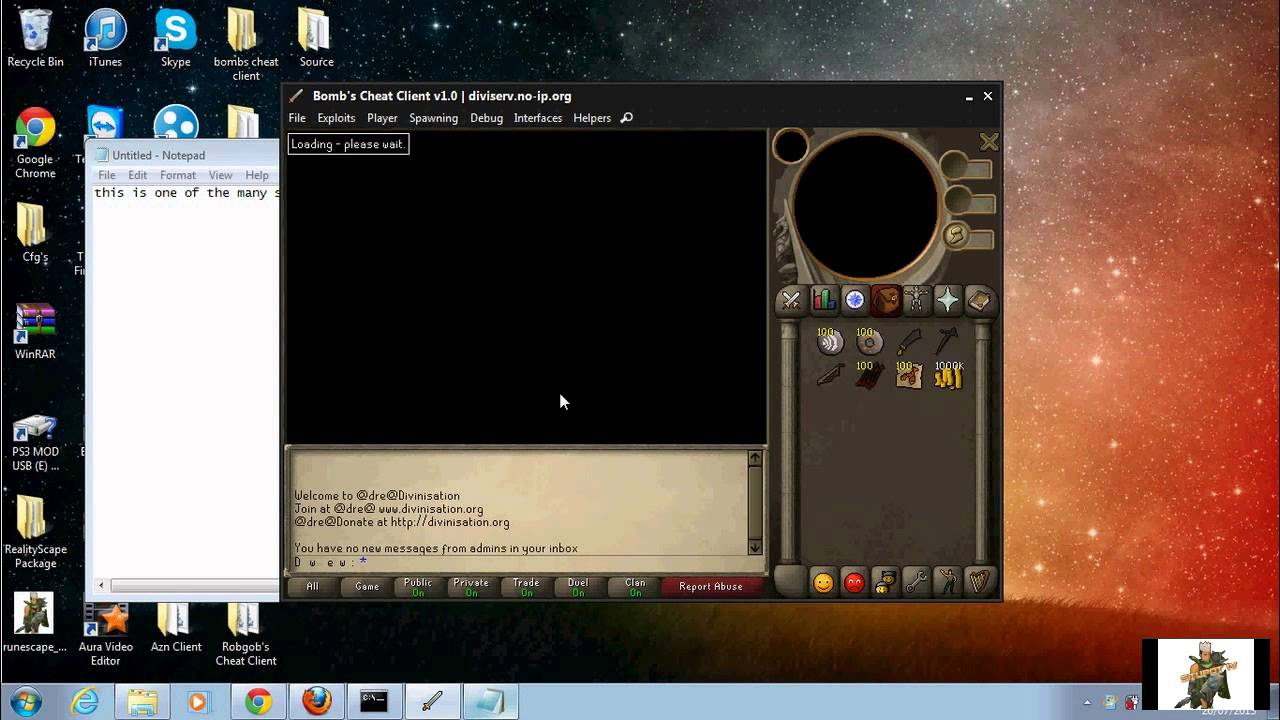Toggle the Clan chat filter
The width and height of the screenshot is (1280, 720).
(x=635, y=587)
